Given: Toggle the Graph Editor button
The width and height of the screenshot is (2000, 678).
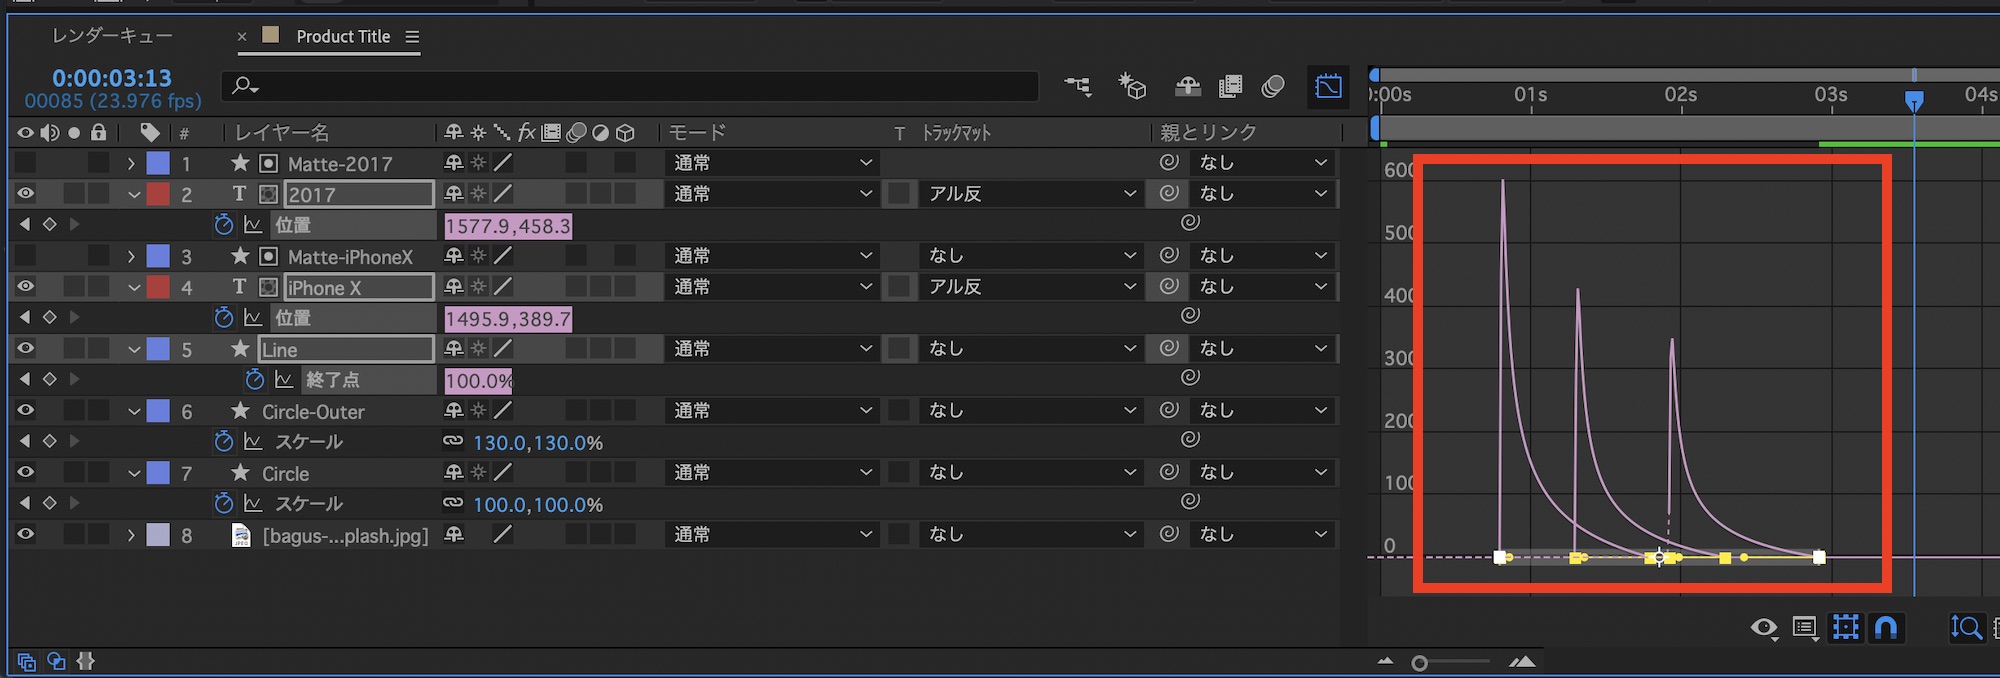Looking at the screenshot, I should [x=1328, y=87].
